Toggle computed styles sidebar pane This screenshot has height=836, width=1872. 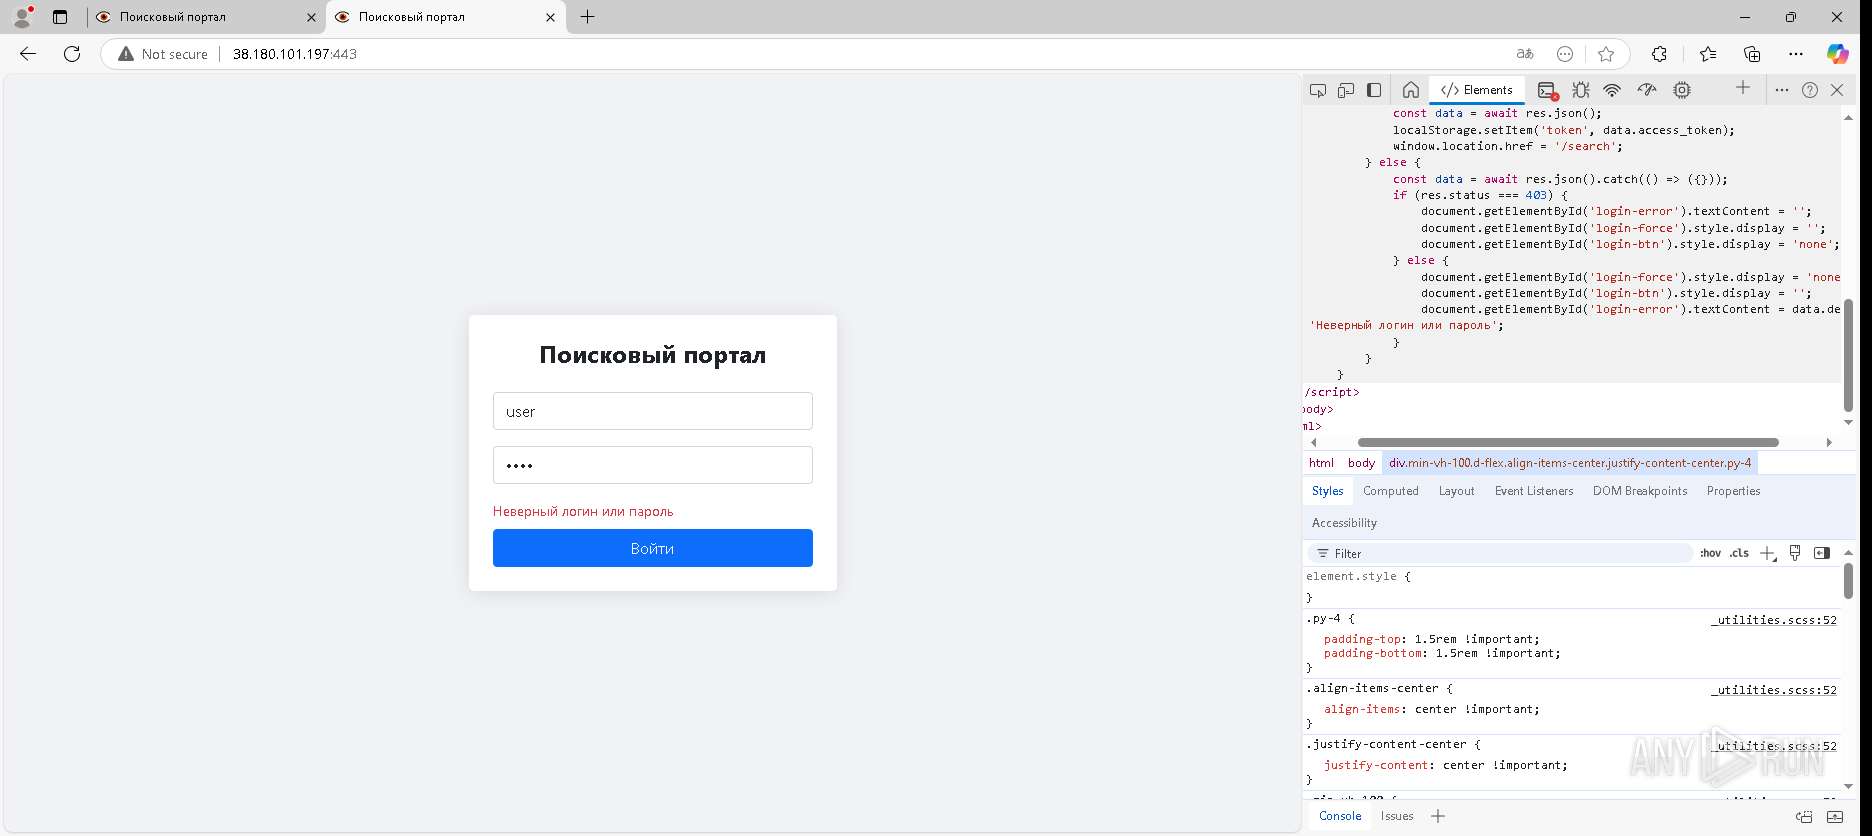point(1822,553)
